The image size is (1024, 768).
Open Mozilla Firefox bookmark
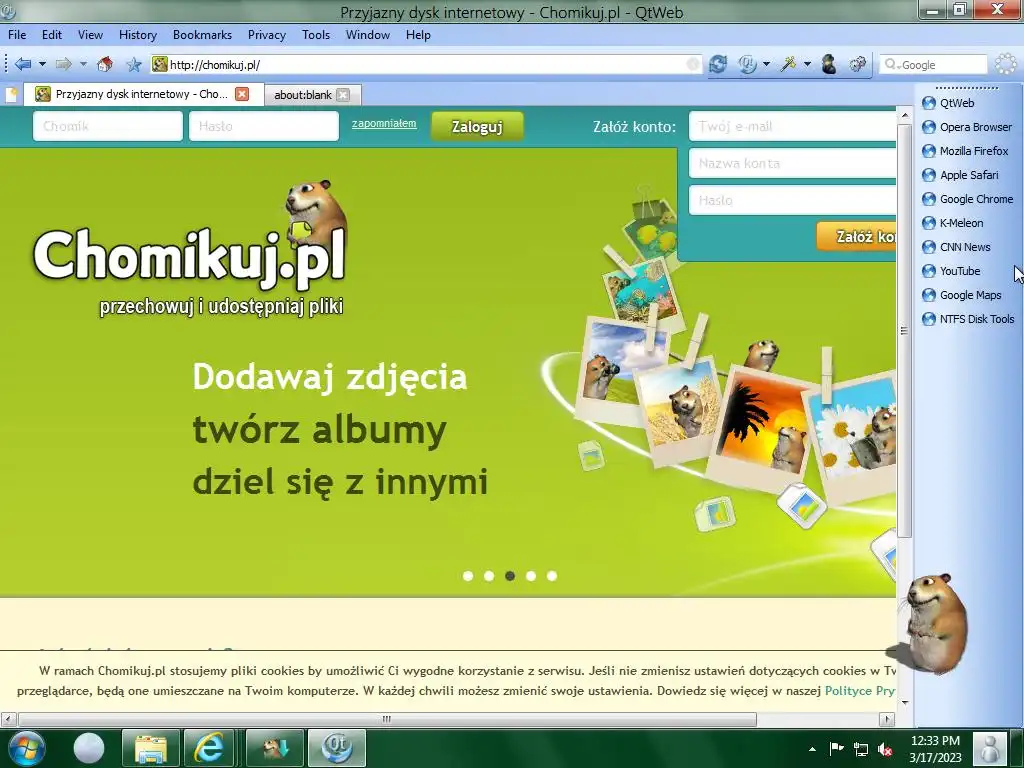pyautogui.click(x=965, y=151)
